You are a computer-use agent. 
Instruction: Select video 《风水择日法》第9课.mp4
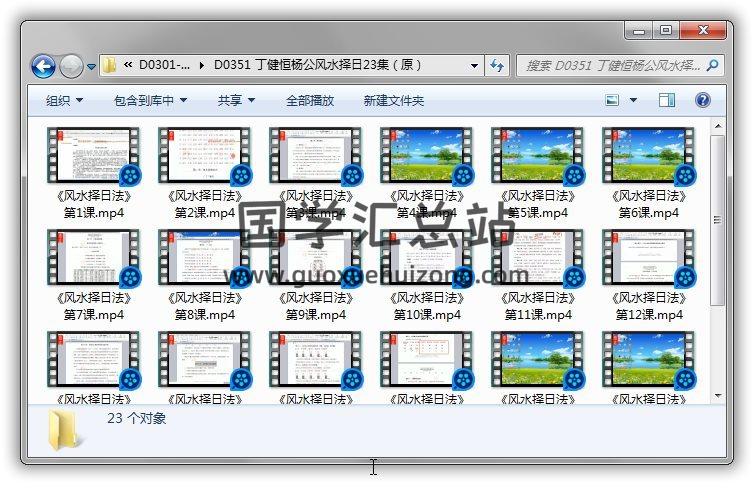316,276
